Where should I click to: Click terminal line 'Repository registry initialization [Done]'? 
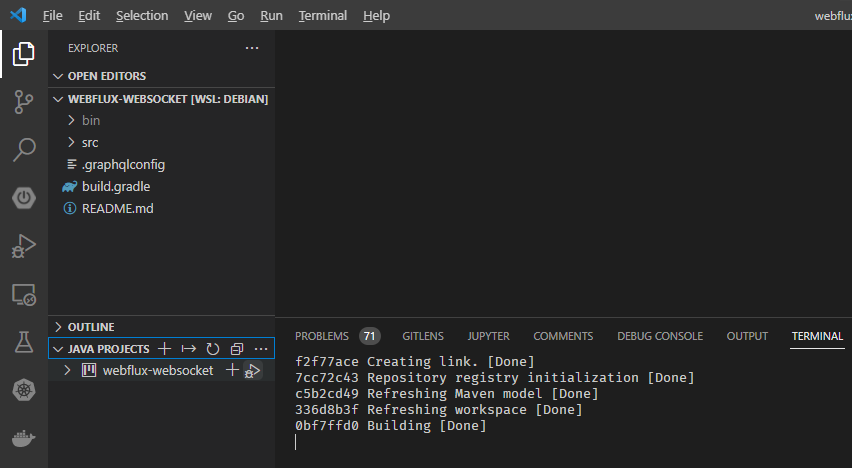(530, 378)
